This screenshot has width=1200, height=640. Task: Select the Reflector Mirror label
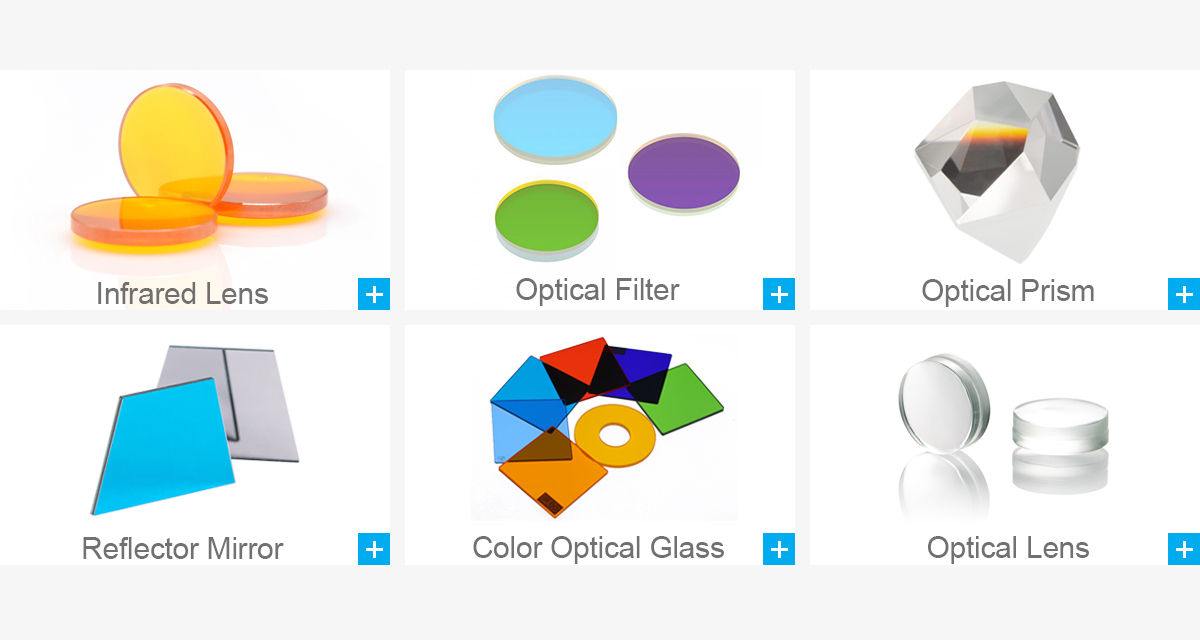click(182, 549)
